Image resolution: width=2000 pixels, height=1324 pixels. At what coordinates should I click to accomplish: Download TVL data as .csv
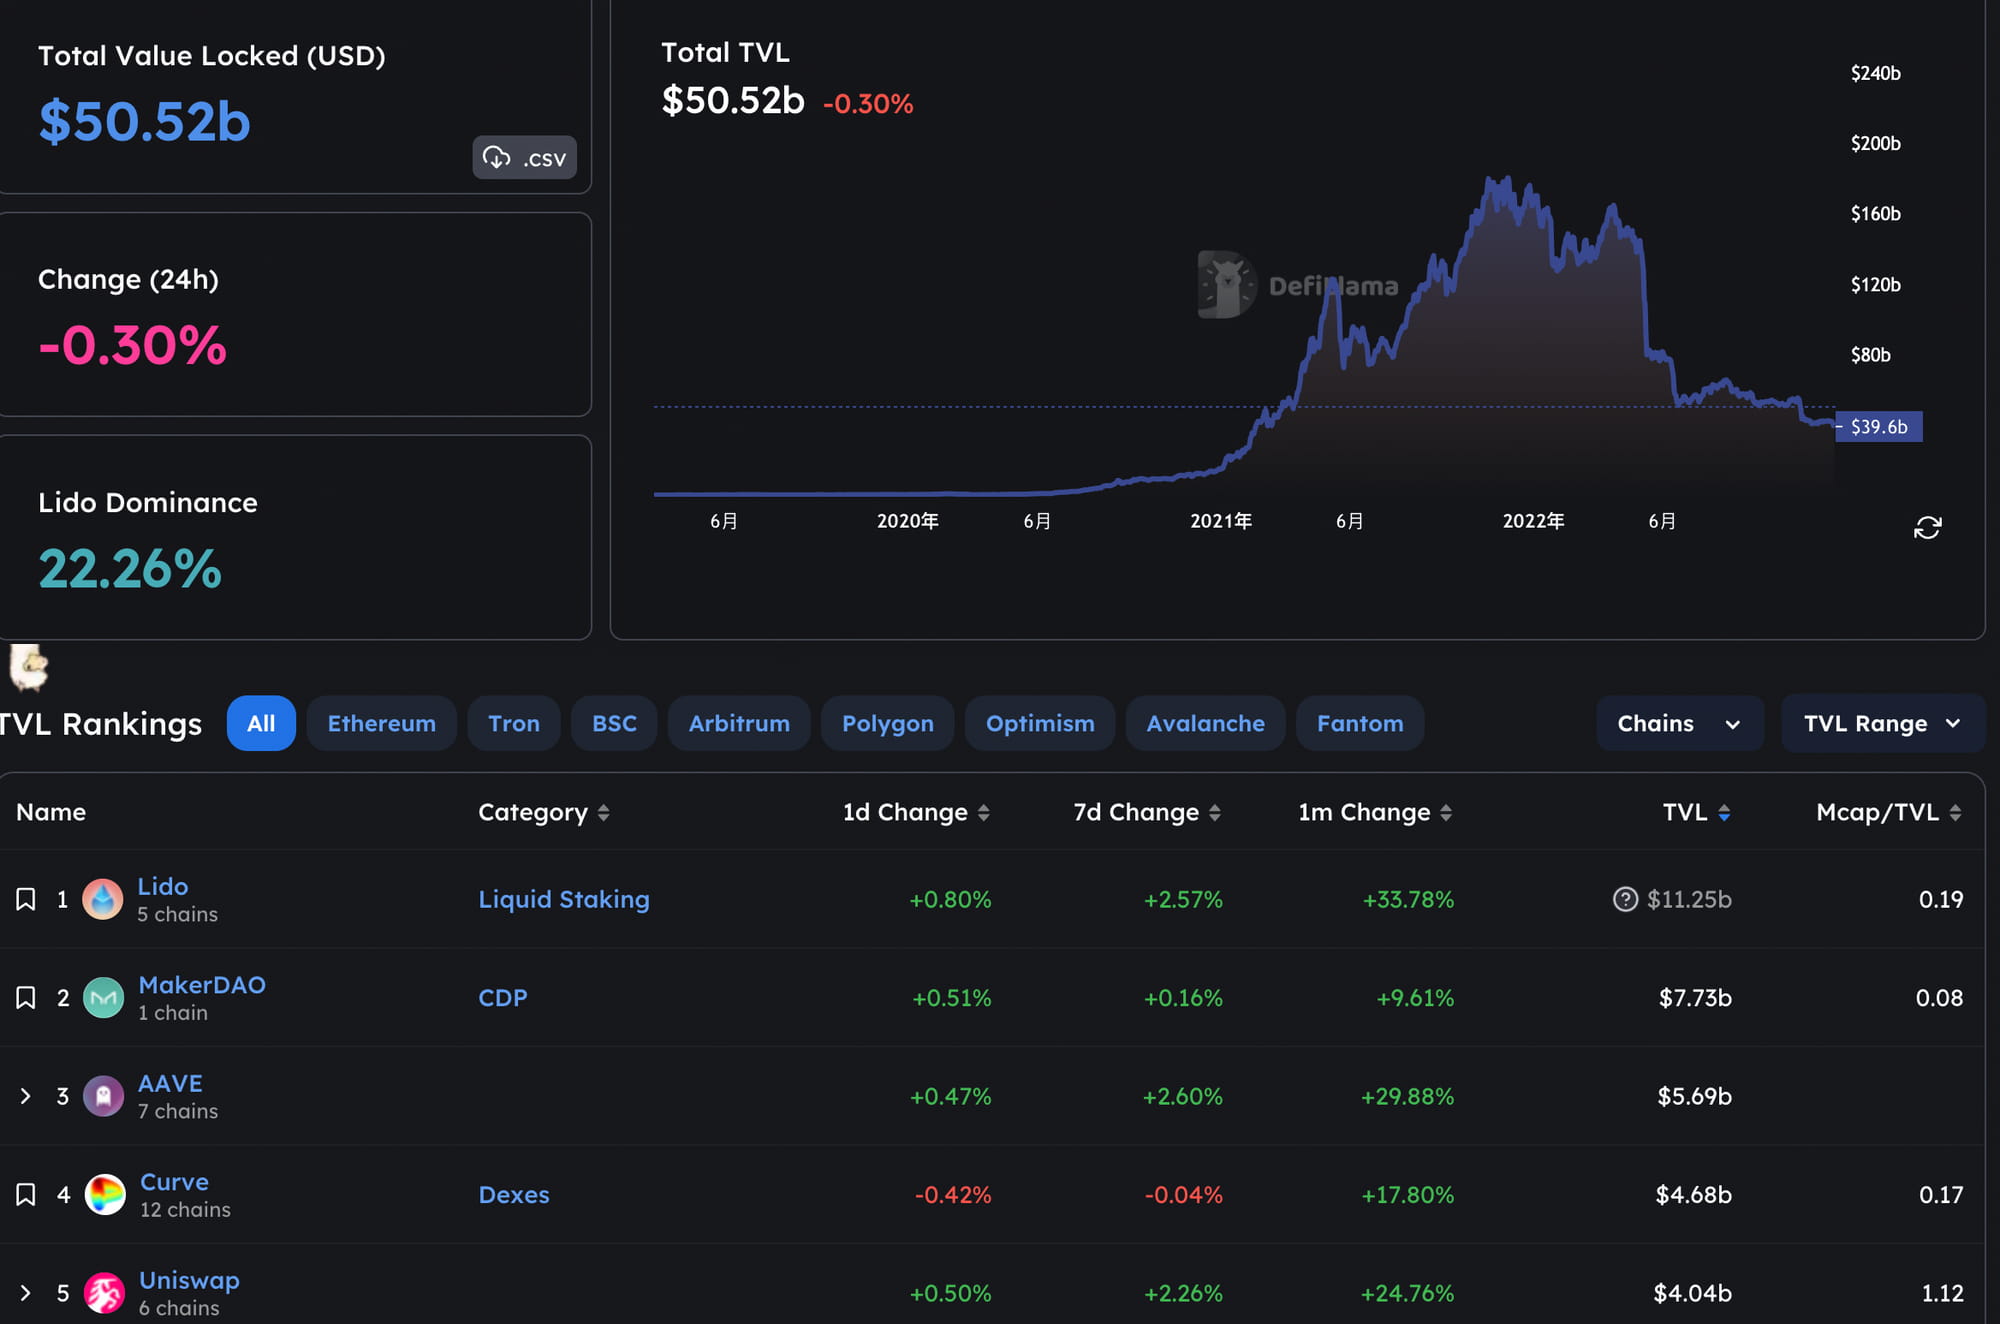[x=524, y=157]
